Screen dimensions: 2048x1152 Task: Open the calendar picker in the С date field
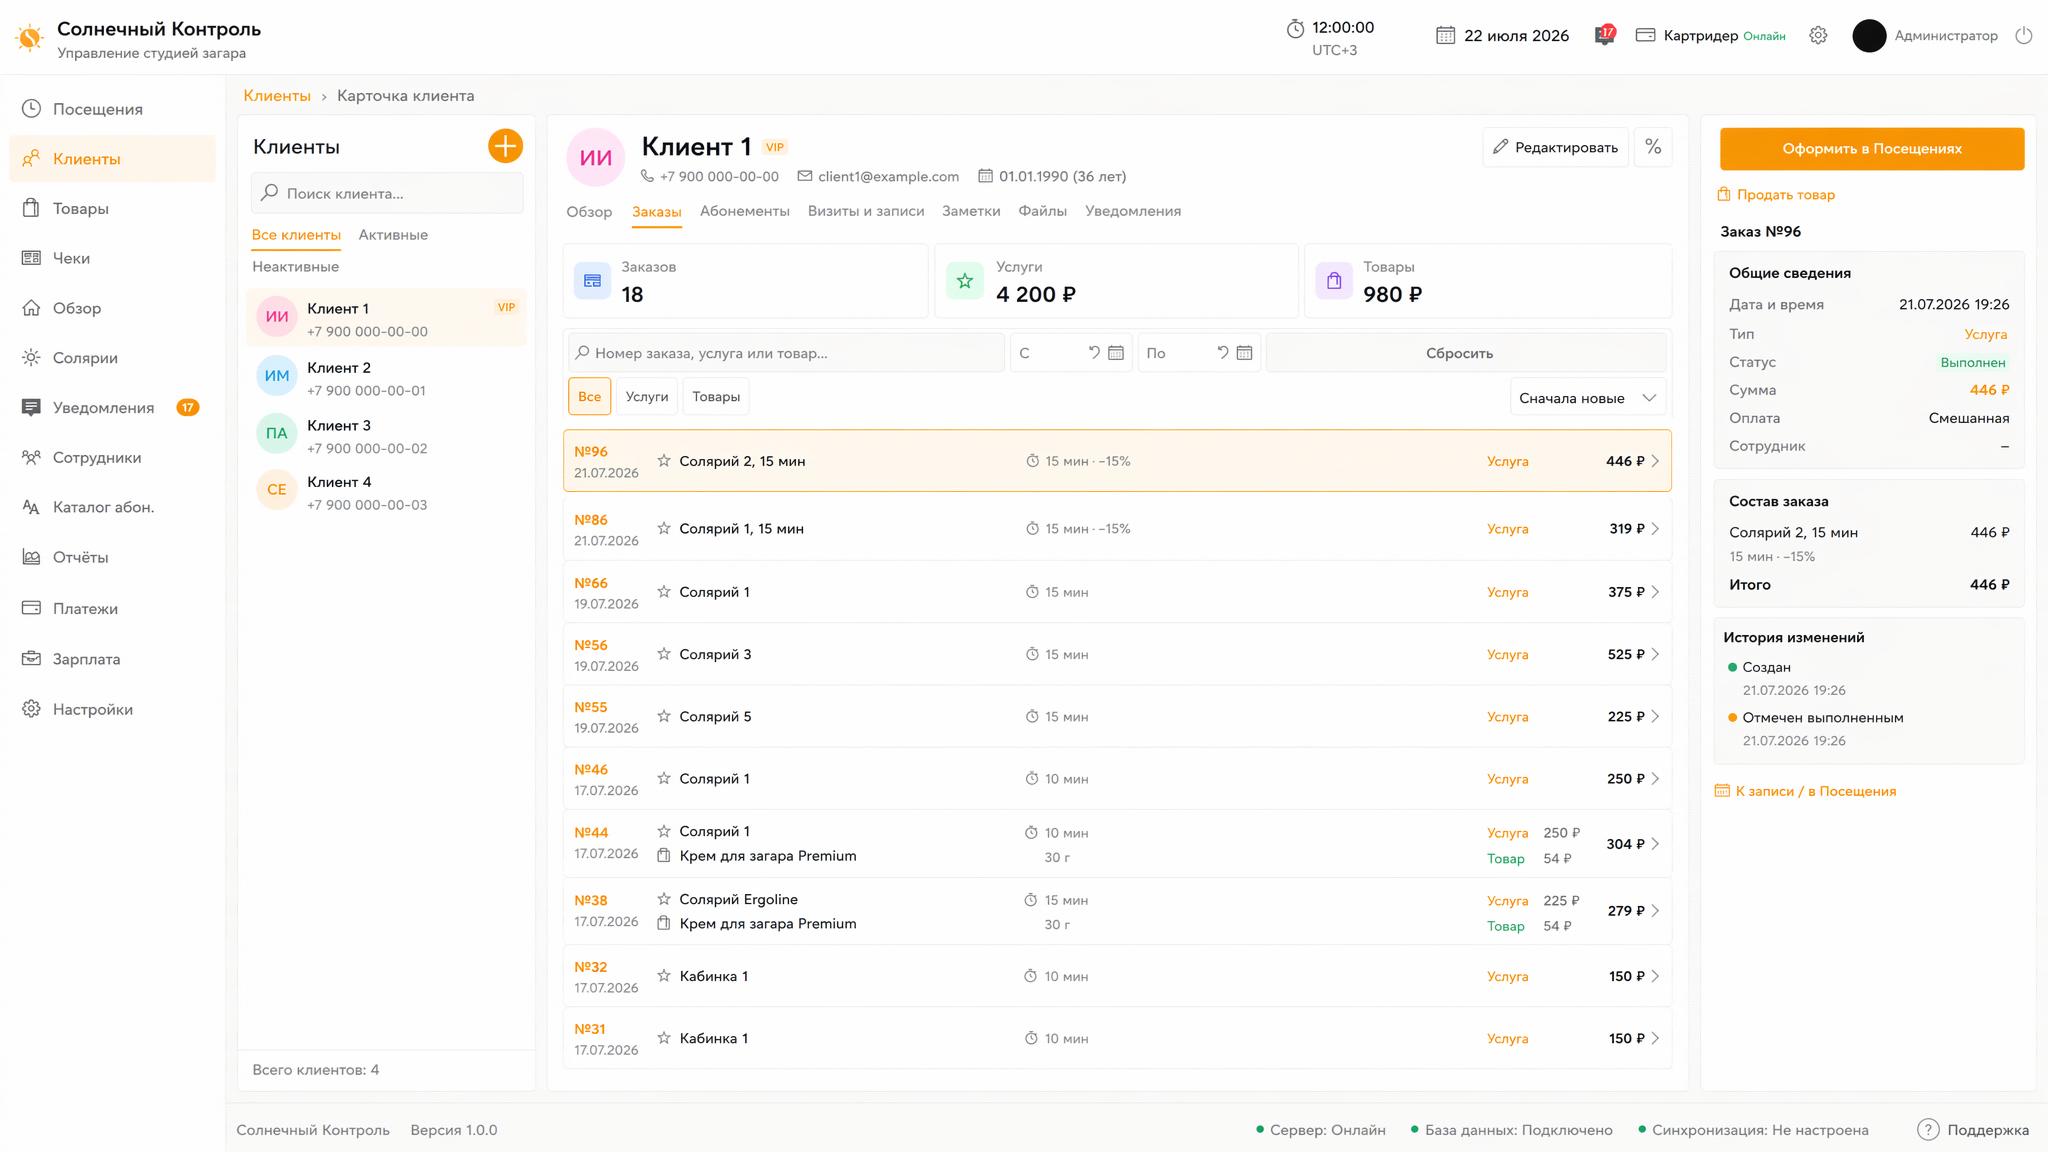coord(1116,353)
